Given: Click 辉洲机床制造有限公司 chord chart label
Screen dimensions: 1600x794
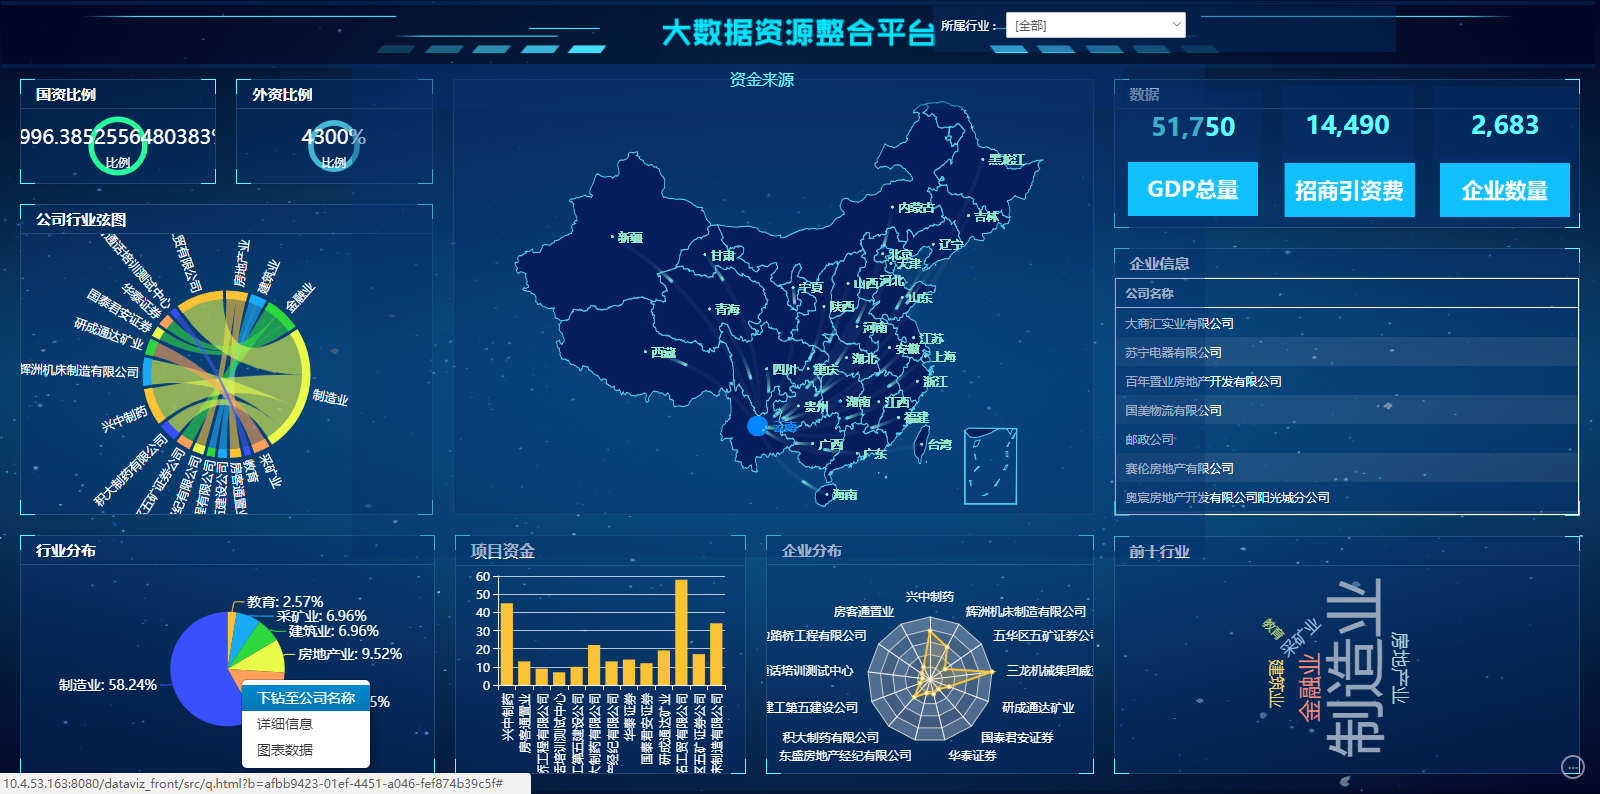Looking at the screenshot, I should point(80,370).
